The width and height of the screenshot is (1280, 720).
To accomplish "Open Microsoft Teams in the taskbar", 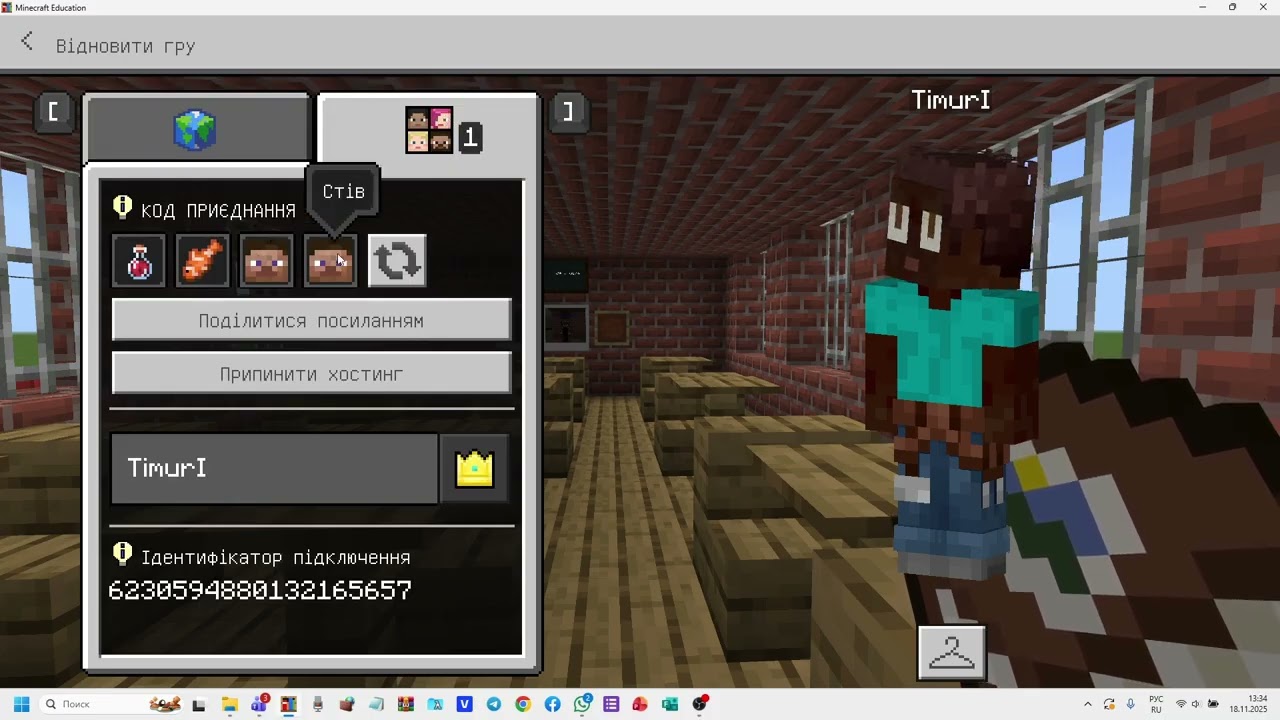I will click(259, 704).
